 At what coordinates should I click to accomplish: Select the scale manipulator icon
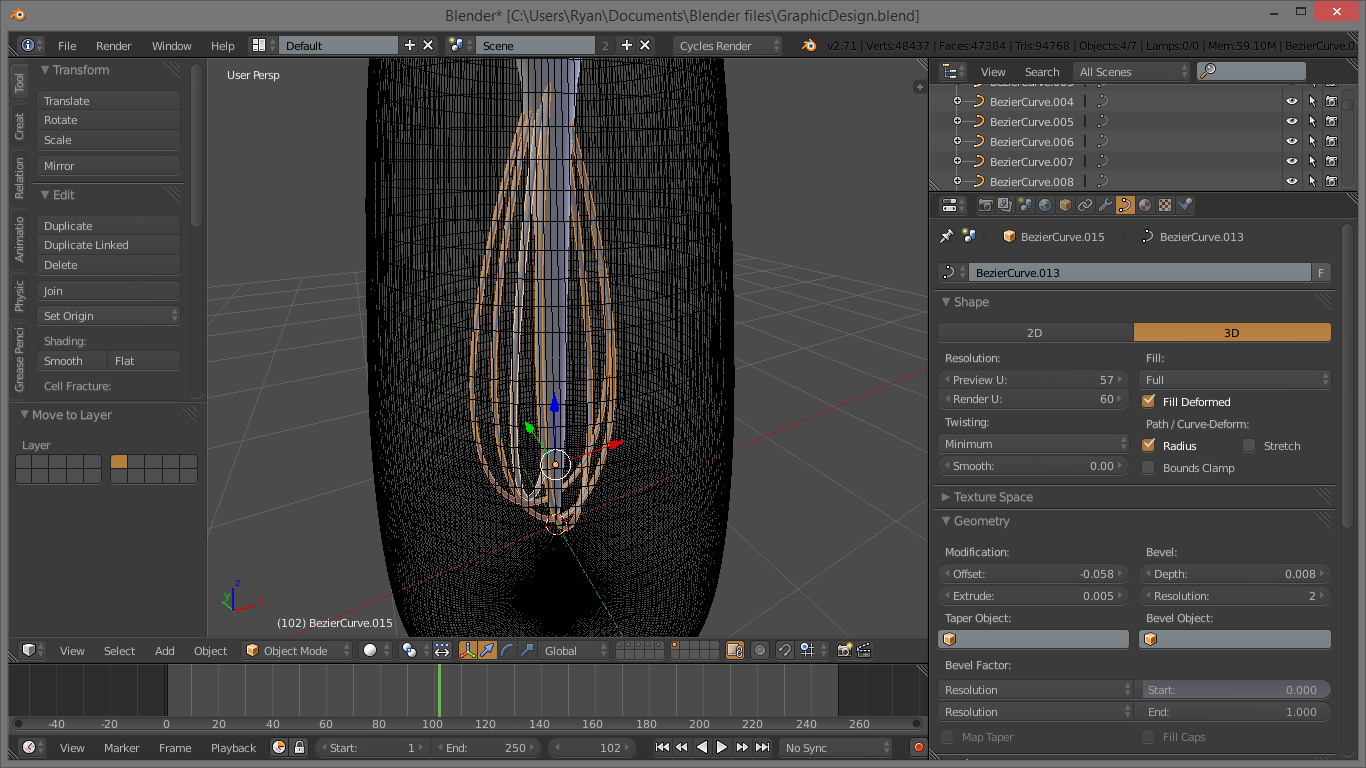(x=527, y=650)
